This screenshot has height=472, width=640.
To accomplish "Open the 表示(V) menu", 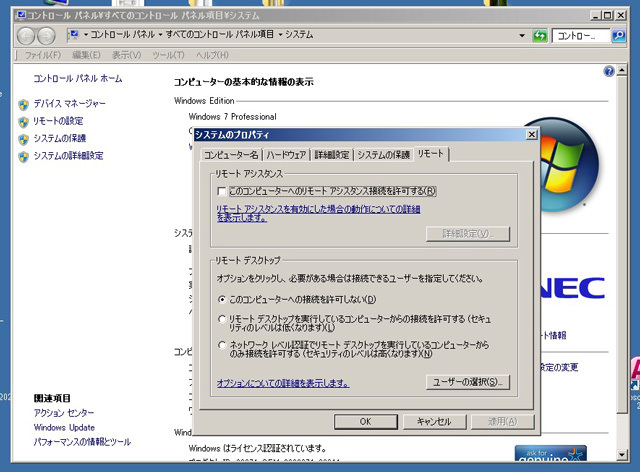I will click(127, 55).
